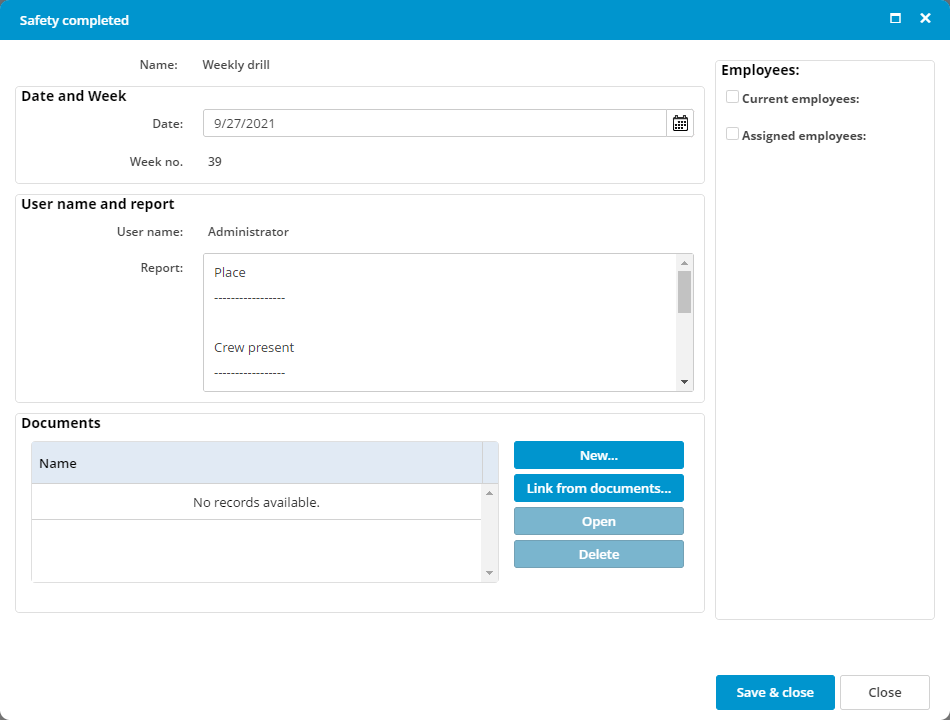This screenshot has width=950, height=720.
Task: Select Link from documents... button
Action: pyautogui.click(x=599, y=488)
